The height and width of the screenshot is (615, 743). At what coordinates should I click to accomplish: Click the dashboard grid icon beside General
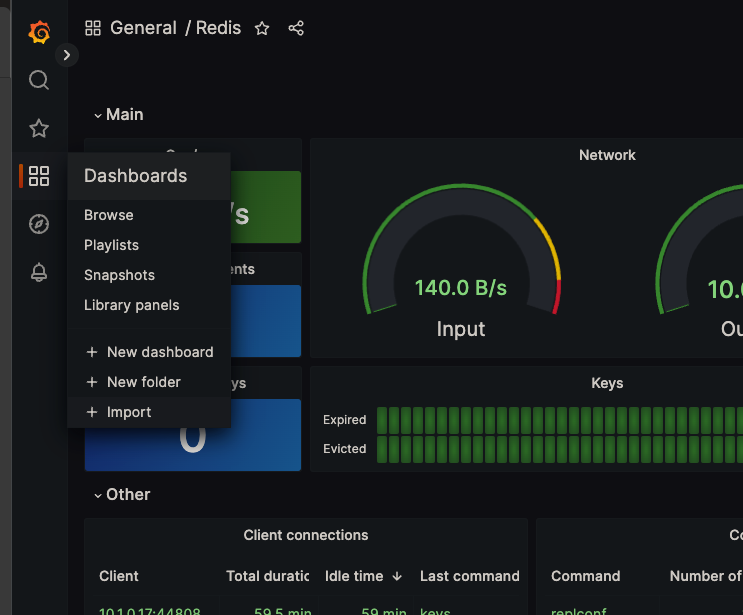93,28
